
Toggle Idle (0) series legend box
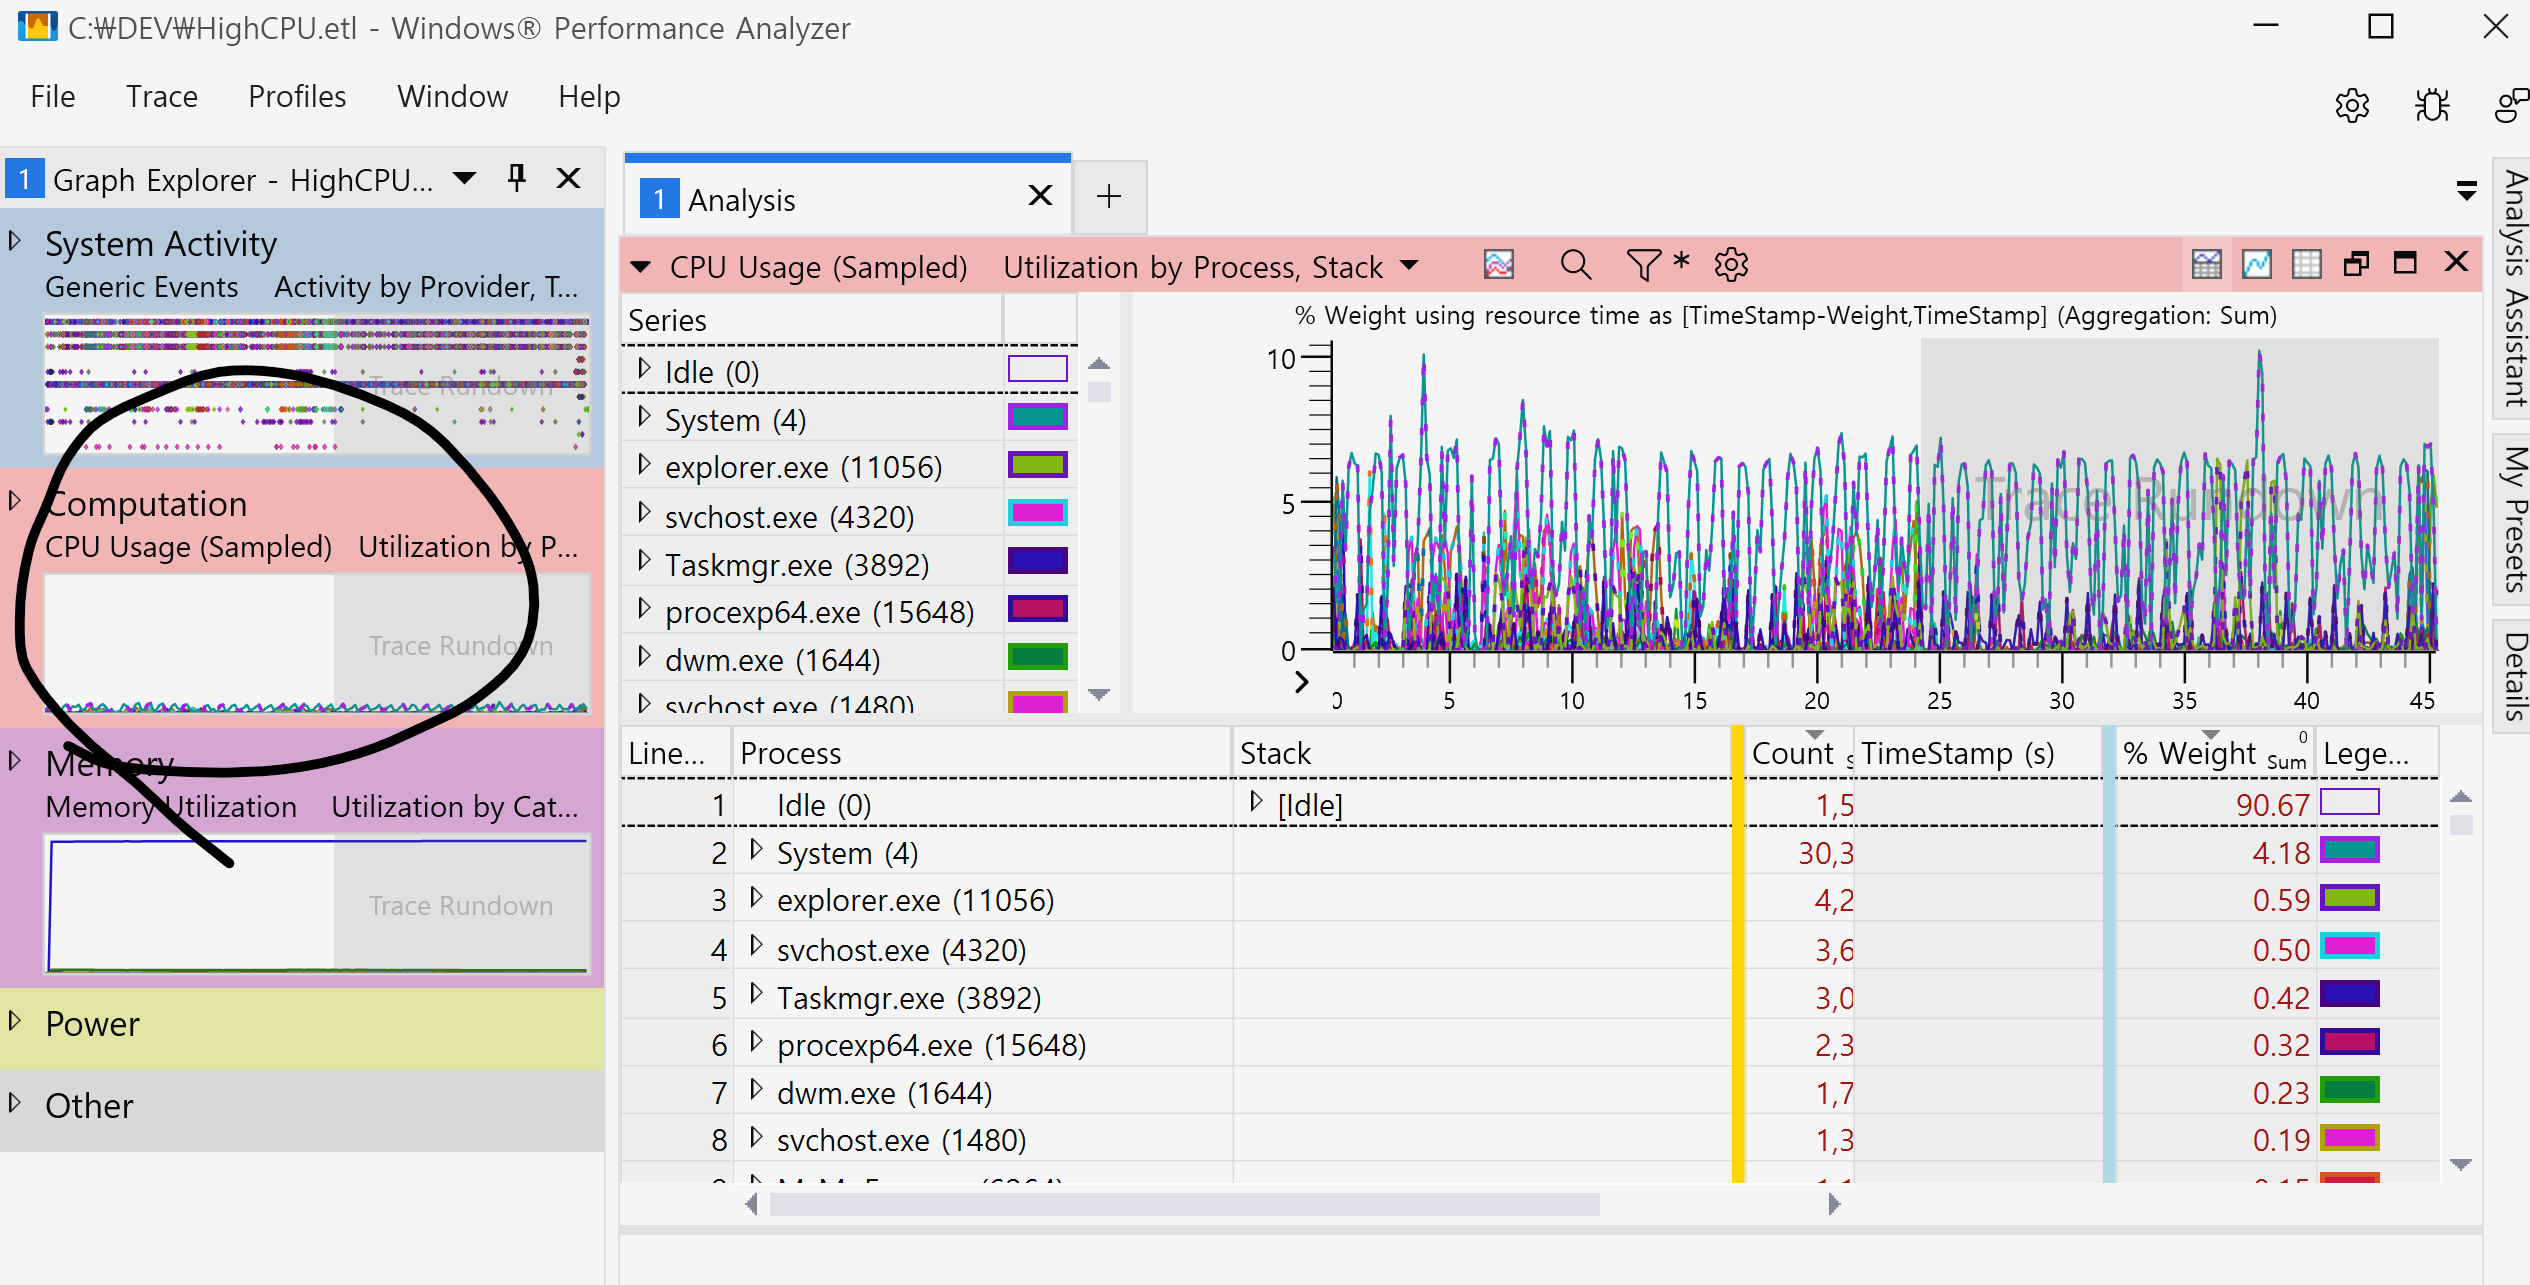tap(1037, 370)
